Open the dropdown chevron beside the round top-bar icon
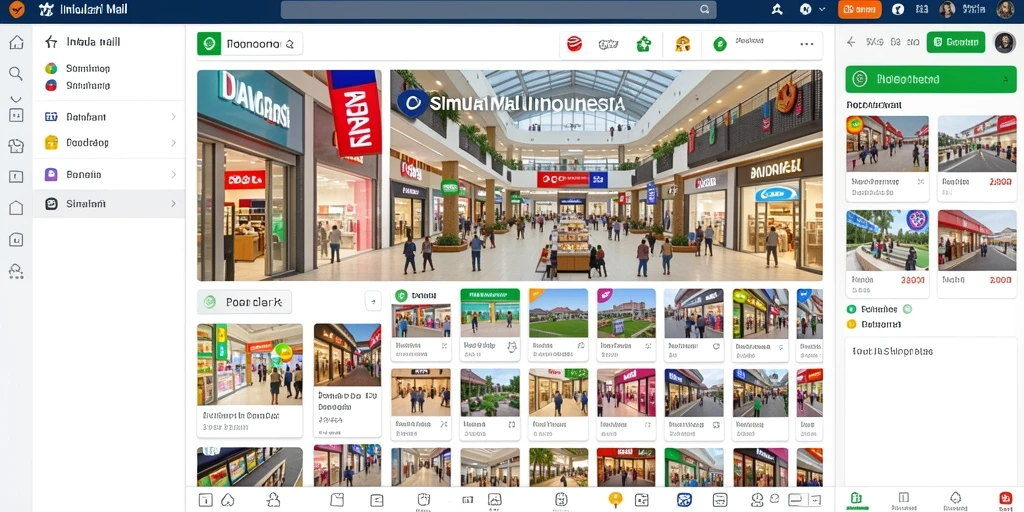This screenshot has height=512, width=1024. point(822,9)
